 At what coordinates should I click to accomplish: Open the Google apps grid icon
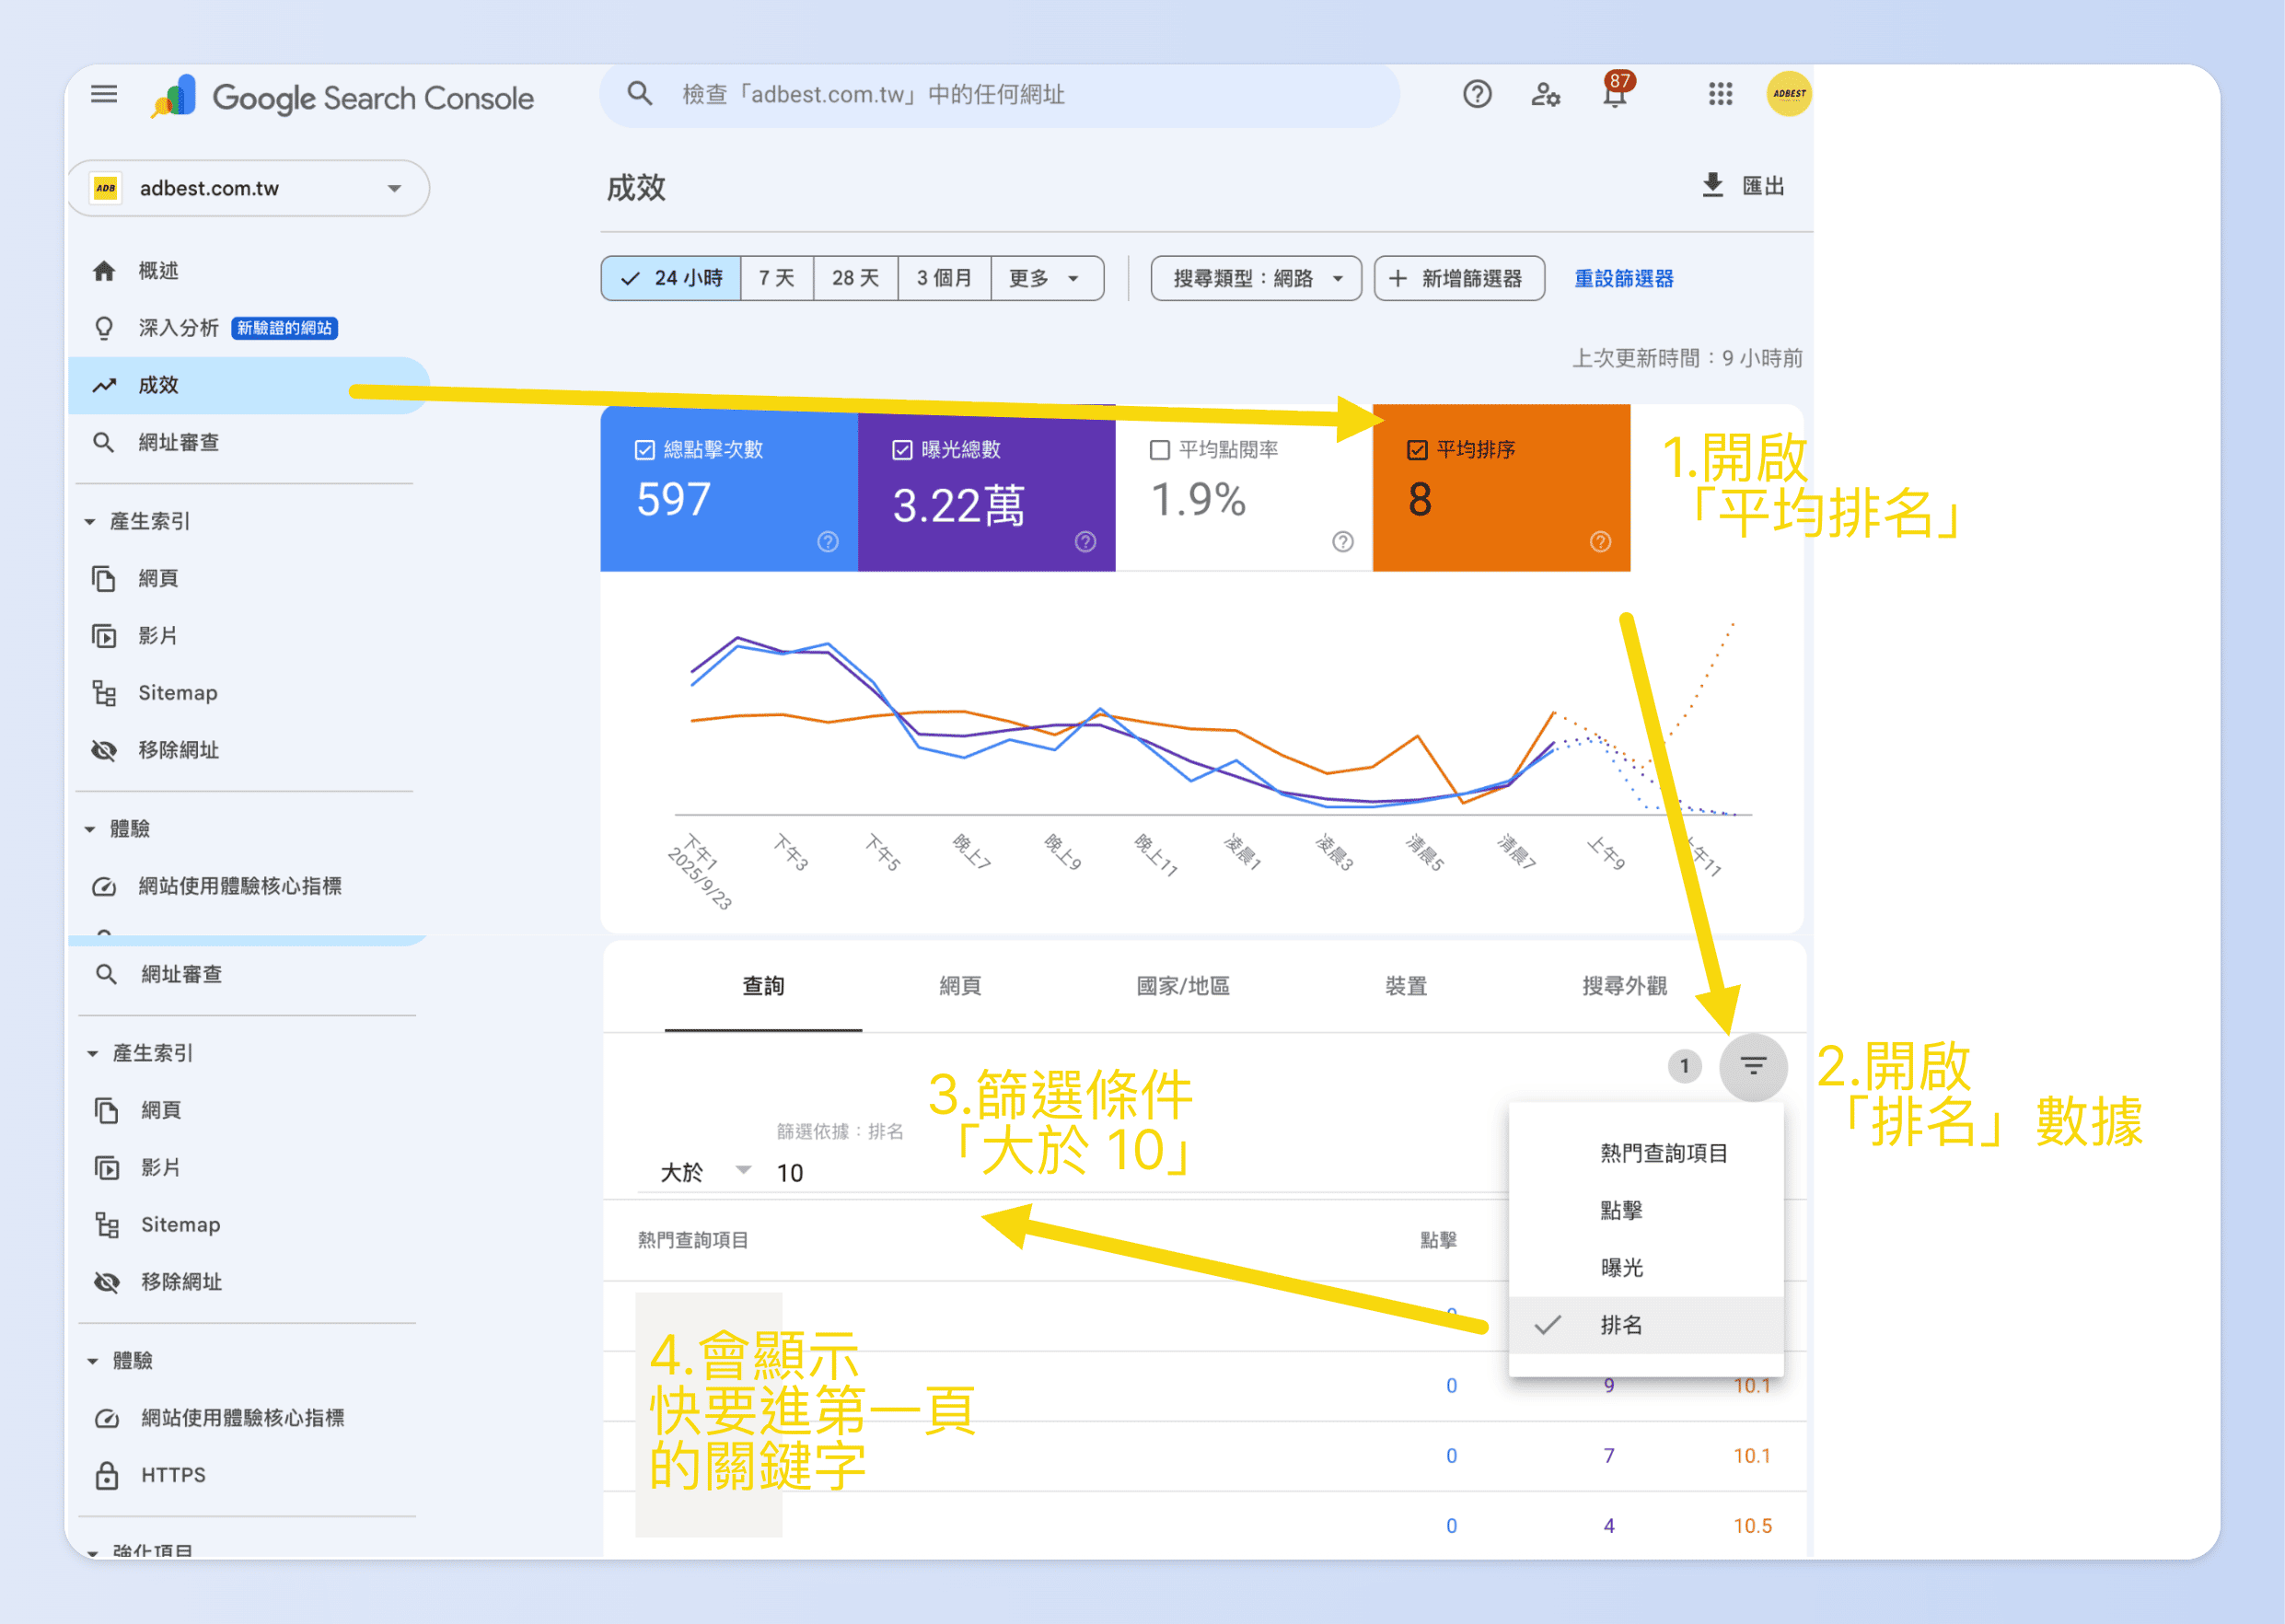pyautogui.click(x=1718, y=95)
